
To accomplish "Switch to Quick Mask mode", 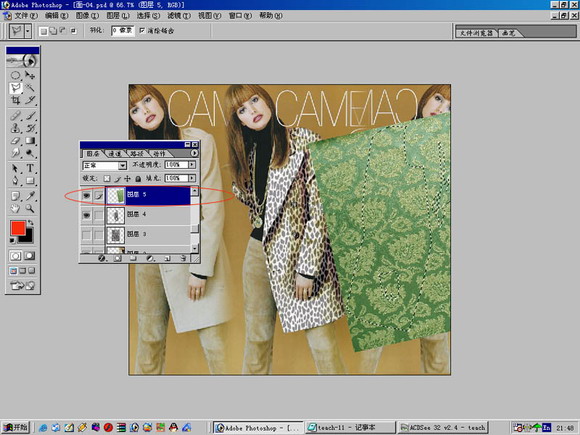I will pyautogui.click(x=29, y=256).
